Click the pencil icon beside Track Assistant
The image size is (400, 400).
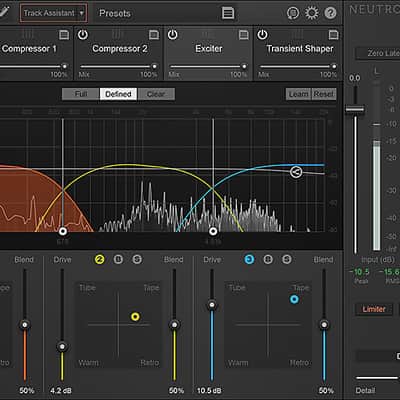5,12
